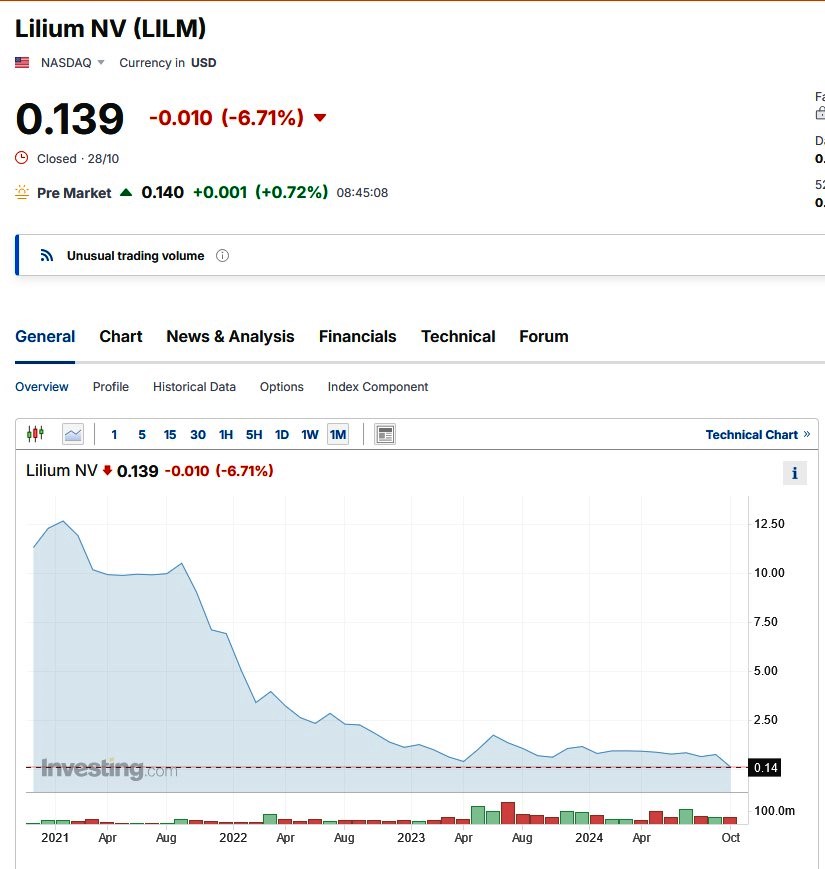Viewport: 825px width, 869px height.
Task: Click the 100.0m volume axis label
Action: [x=775, y=811]
